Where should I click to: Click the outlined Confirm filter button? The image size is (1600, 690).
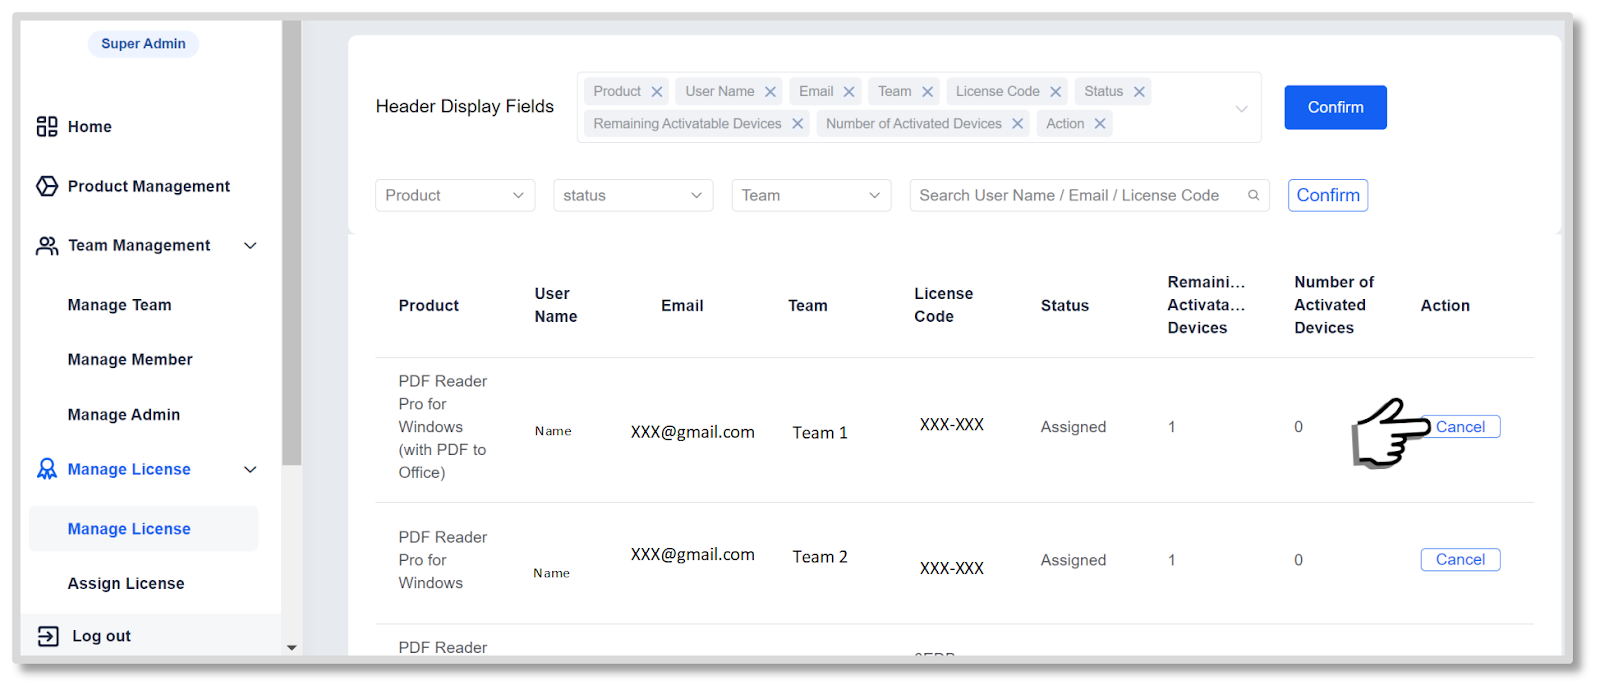[1328, 195]
